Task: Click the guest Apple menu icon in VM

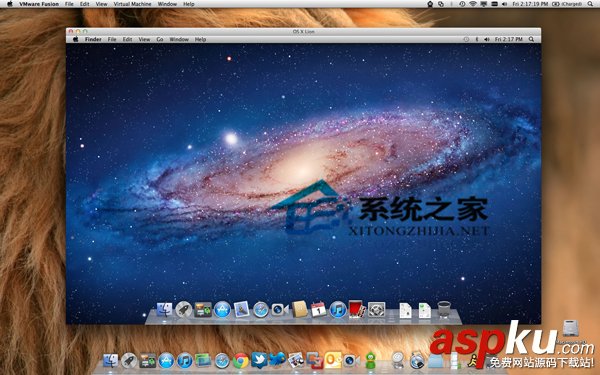Action: point(76,39)
